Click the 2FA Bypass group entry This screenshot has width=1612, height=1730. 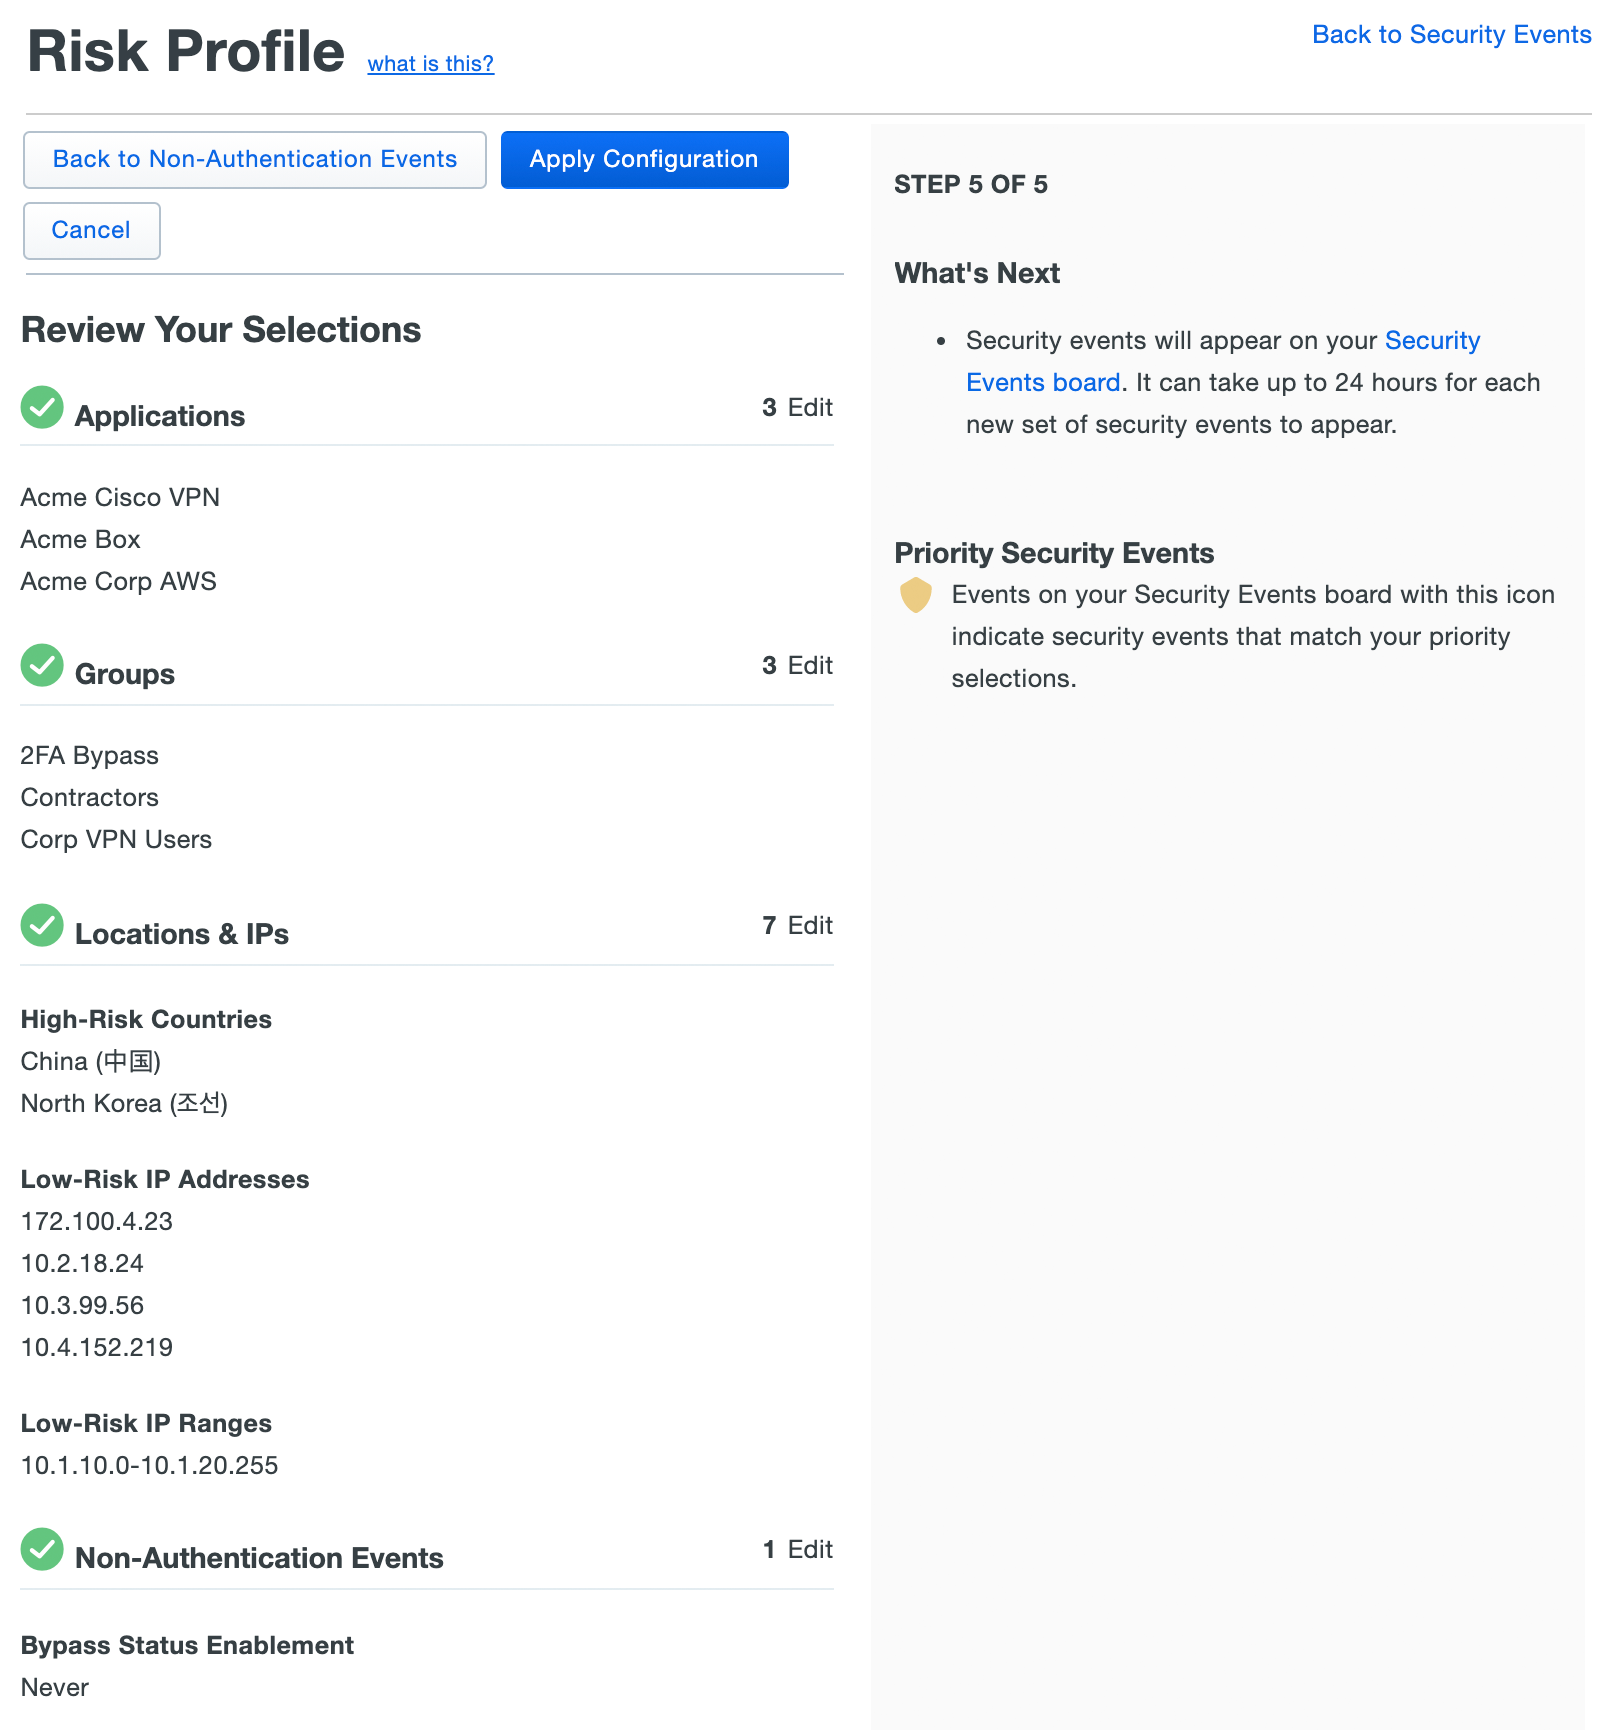coord(90,756)
